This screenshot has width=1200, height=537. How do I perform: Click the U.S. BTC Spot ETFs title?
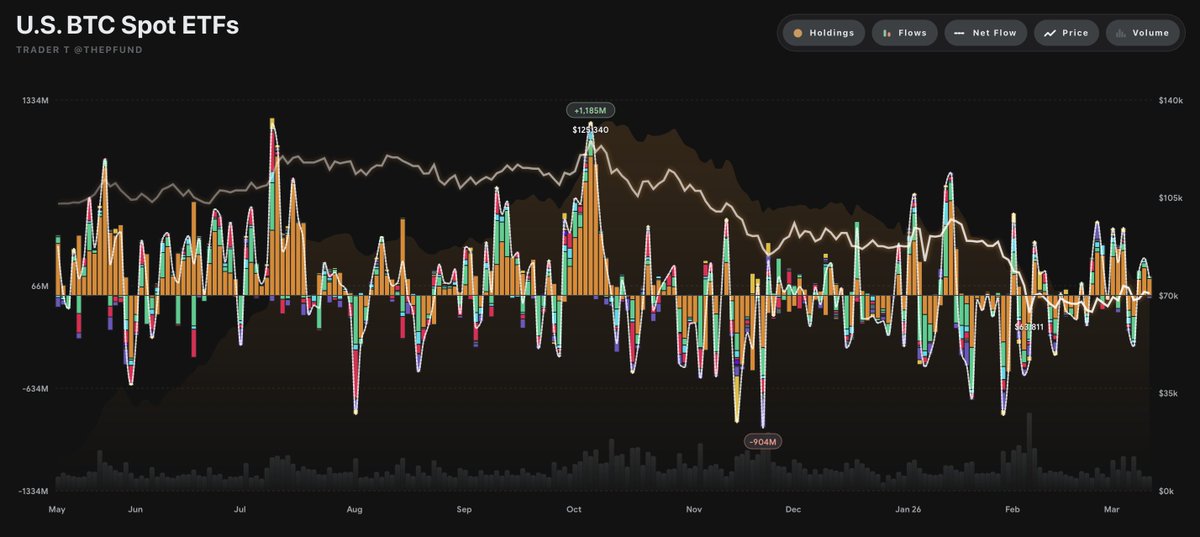[x=127, y=26]
